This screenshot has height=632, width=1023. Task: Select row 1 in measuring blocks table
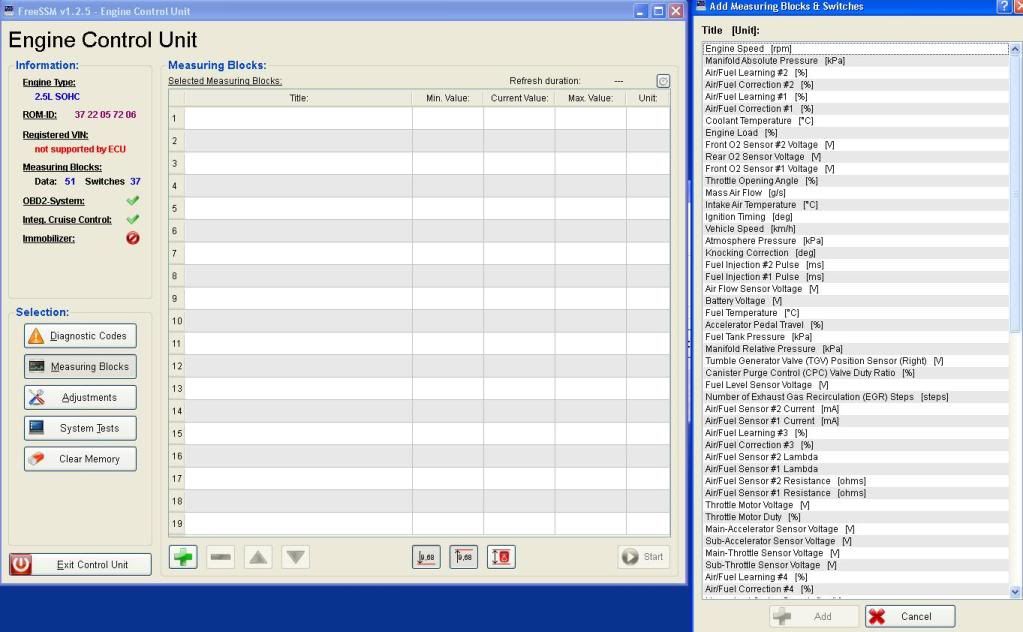419,118
